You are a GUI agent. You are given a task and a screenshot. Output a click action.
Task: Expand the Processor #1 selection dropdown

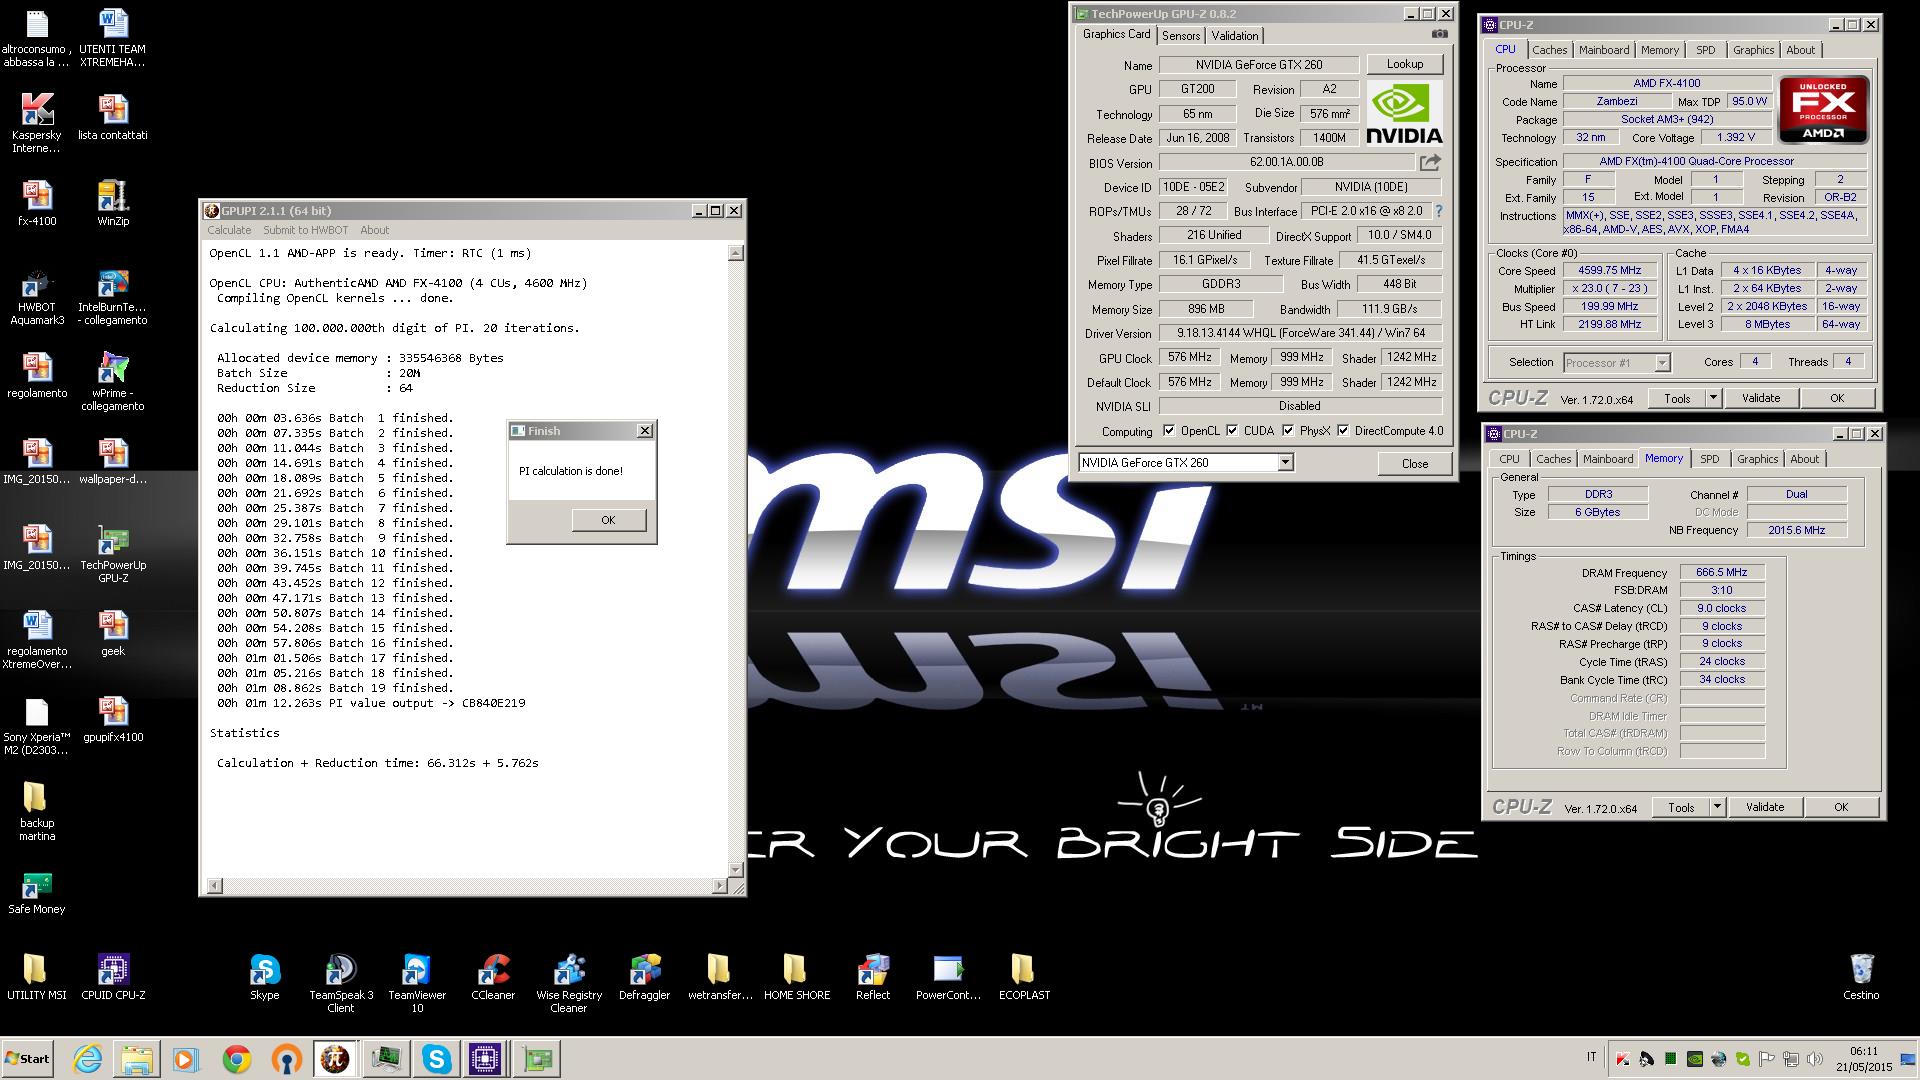tap(1662, 363)
